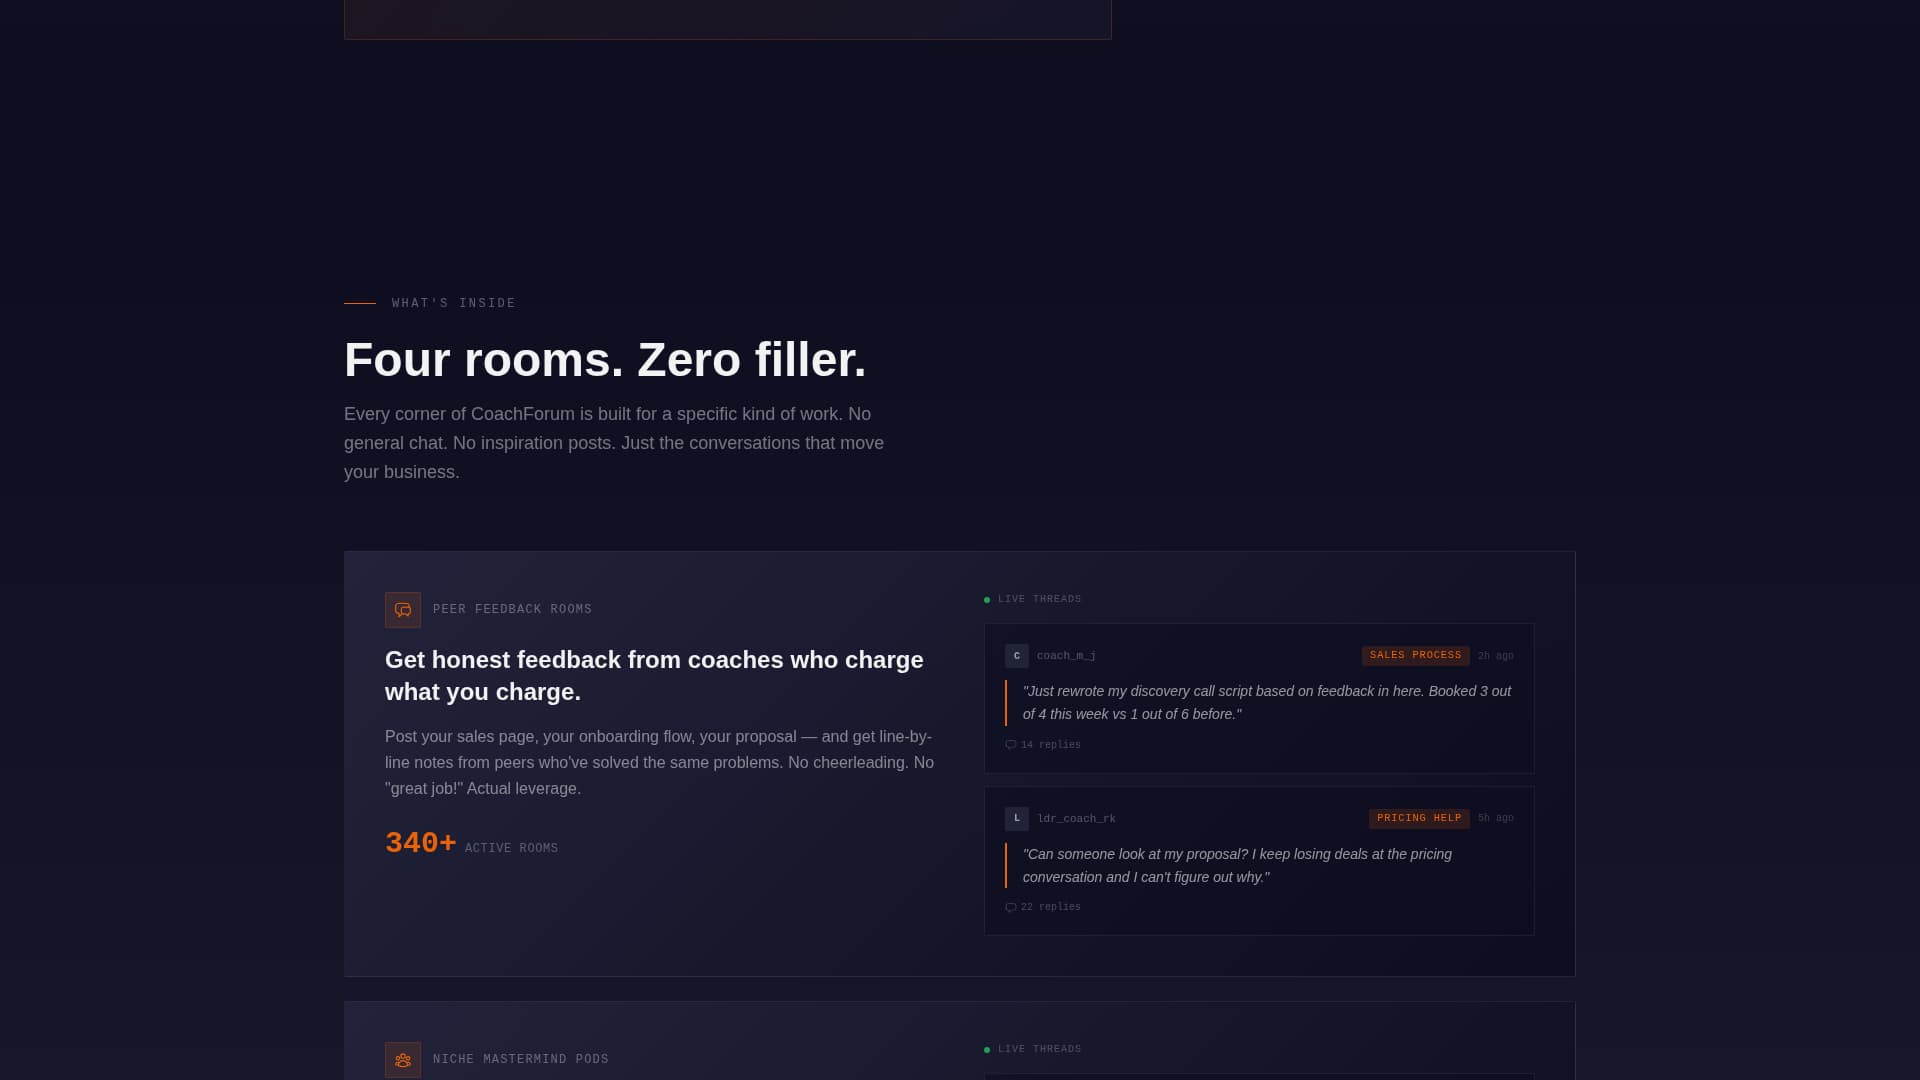Click the Peer Feedback Rooms label
Viewport: 1920px width, 1080px height.
pos(512,609)
